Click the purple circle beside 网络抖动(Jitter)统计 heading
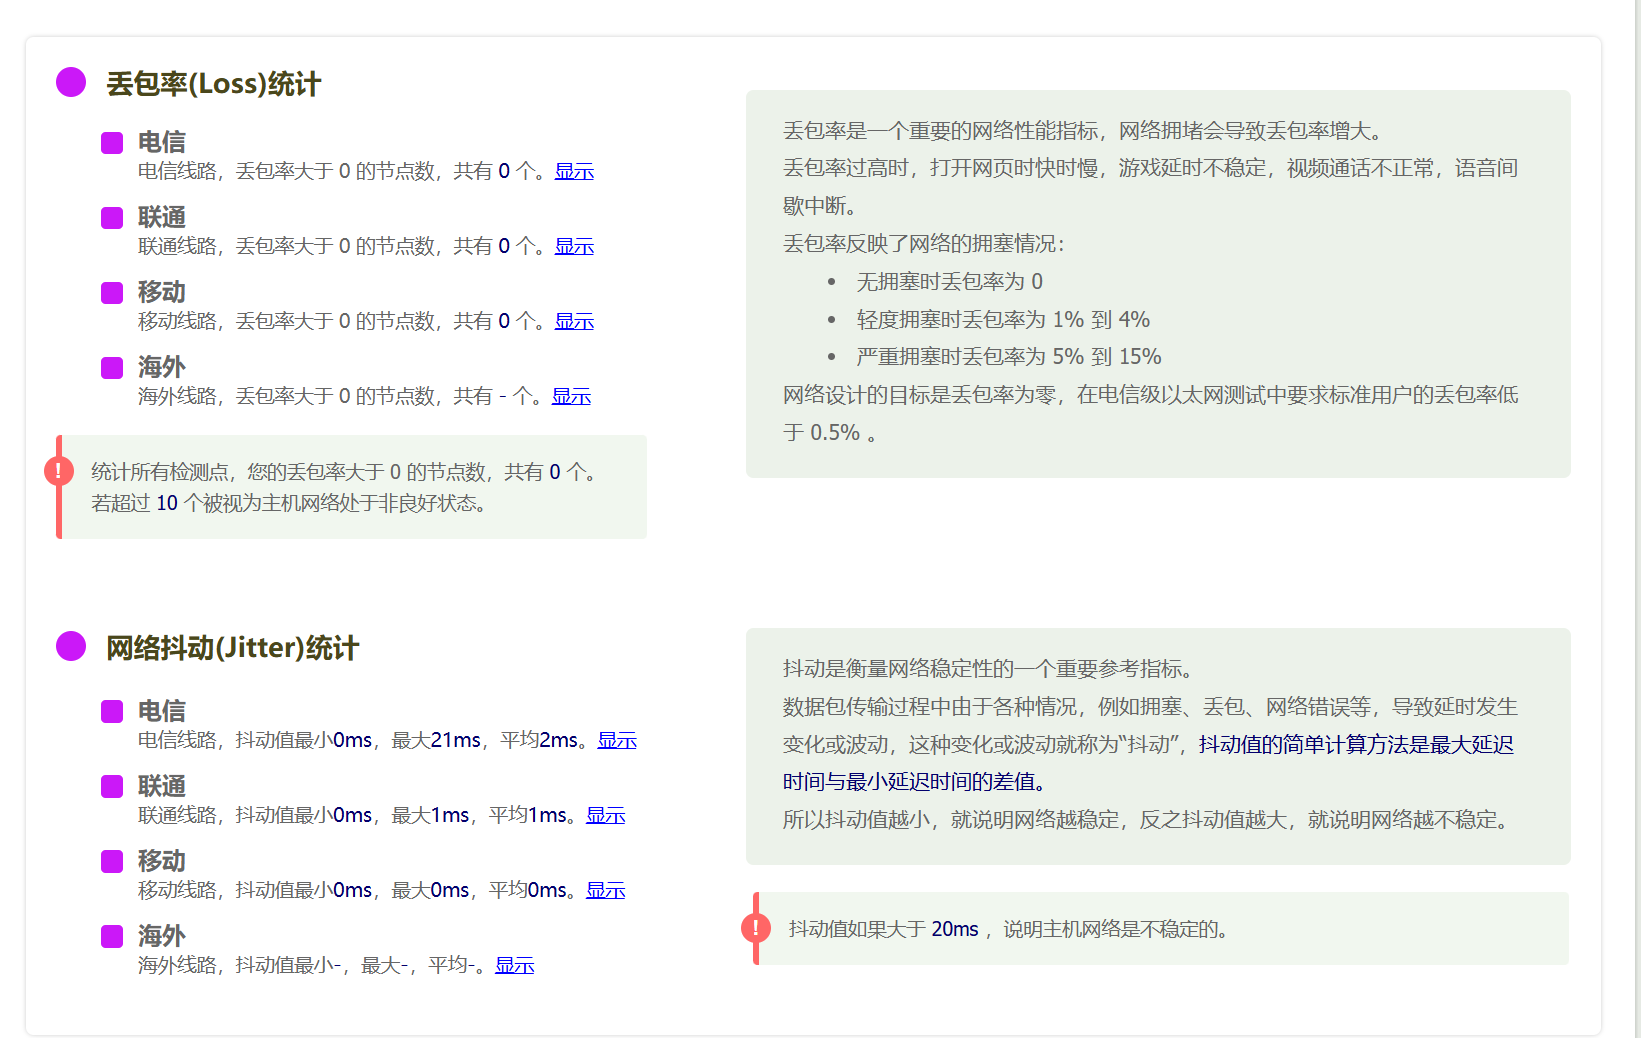The image size is (1641, 1038). [71, 647]
